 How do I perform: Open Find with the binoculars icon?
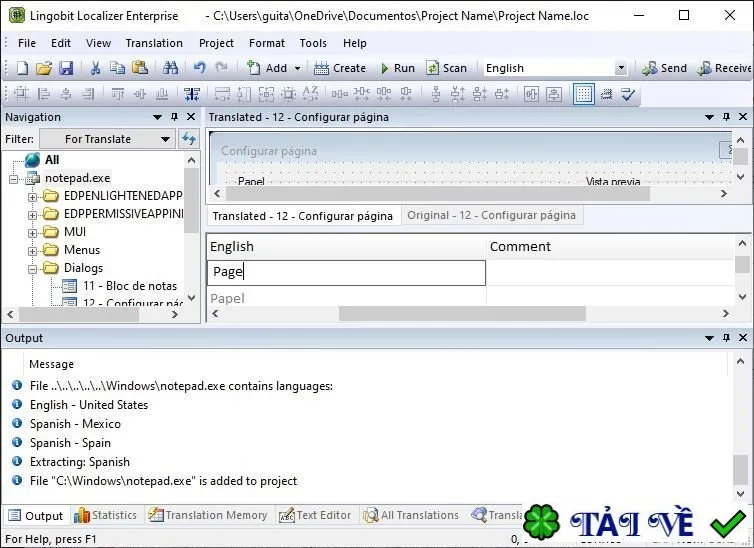coord(170,68)
